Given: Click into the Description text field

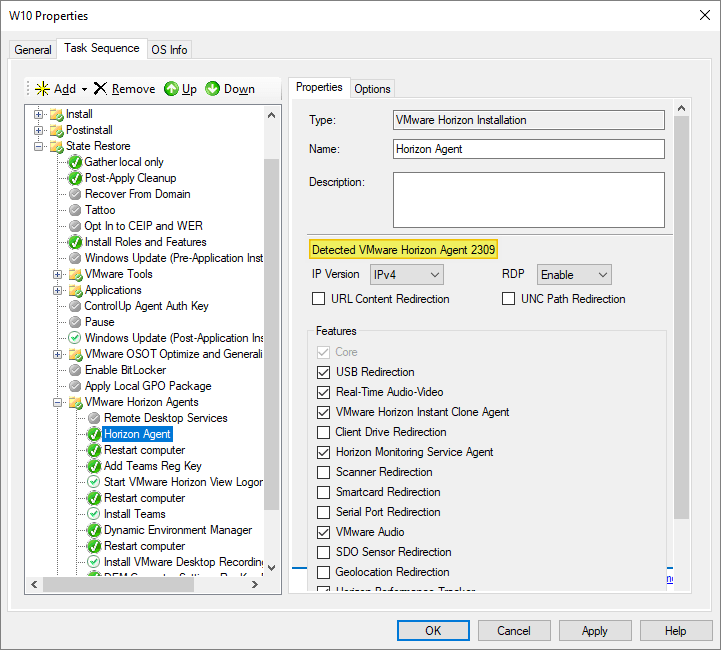Looking at the screenshot, I should click(x=528, y=200).
